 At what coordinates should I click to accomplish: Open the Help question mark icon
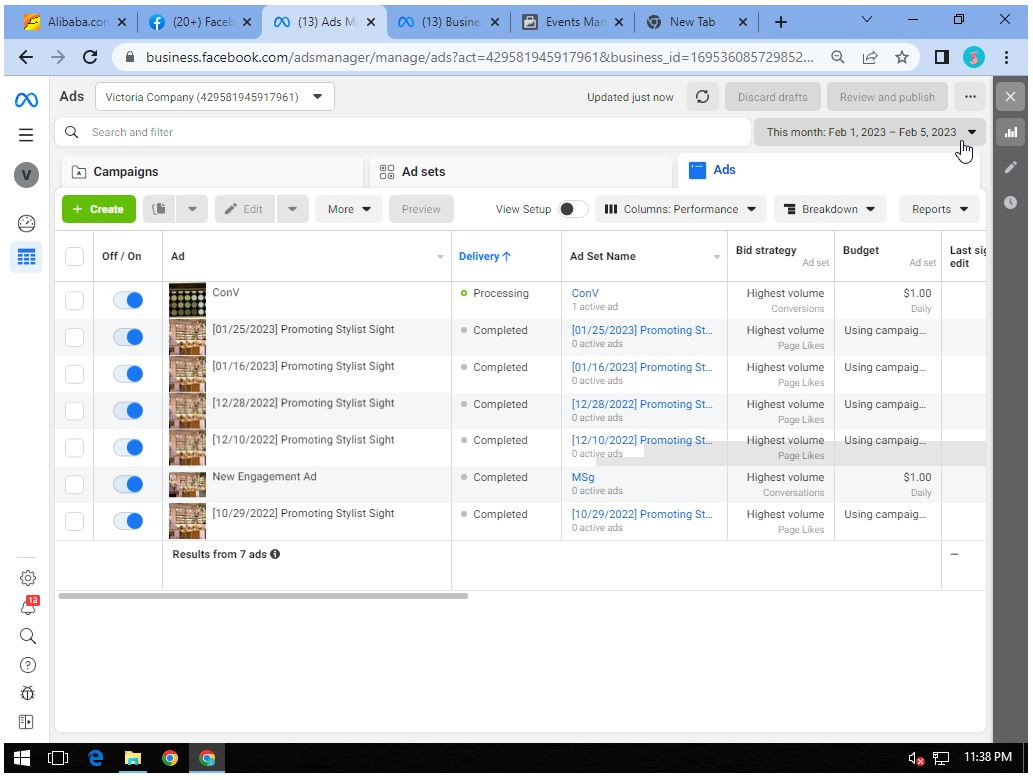tap(28, 665)
